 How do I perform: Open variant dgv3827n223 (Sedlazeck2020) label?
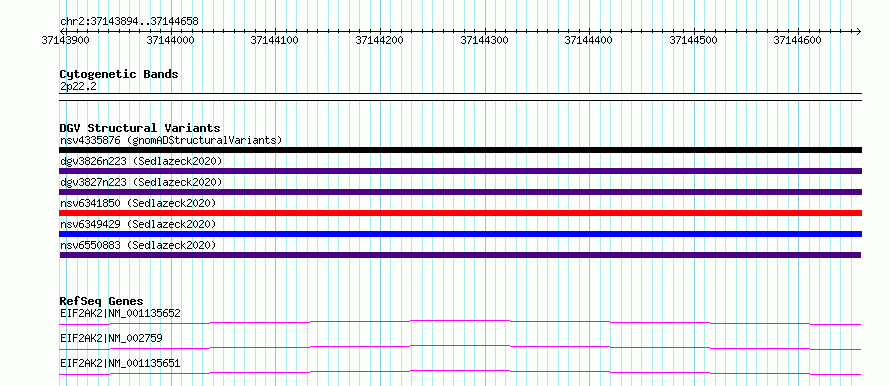[x=141, y=182]
